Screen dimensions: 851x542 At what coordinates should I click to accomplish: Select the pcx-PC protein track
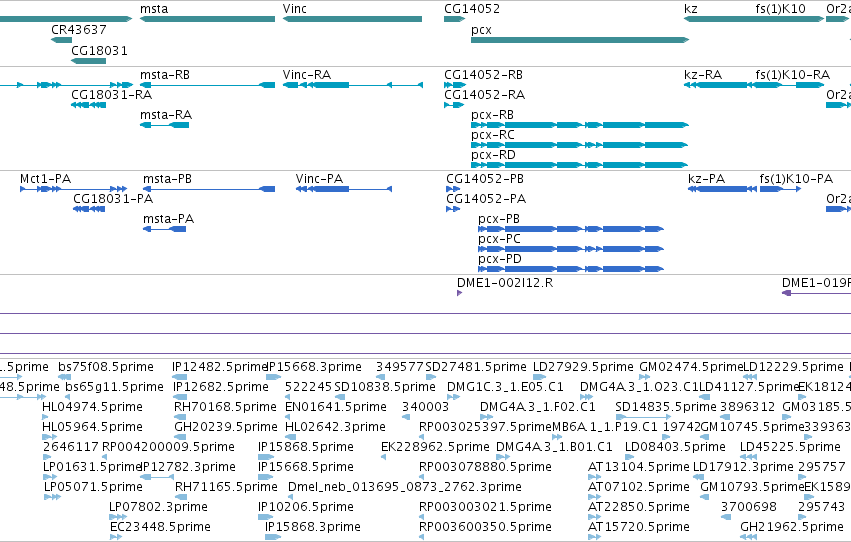coord(571,249)
